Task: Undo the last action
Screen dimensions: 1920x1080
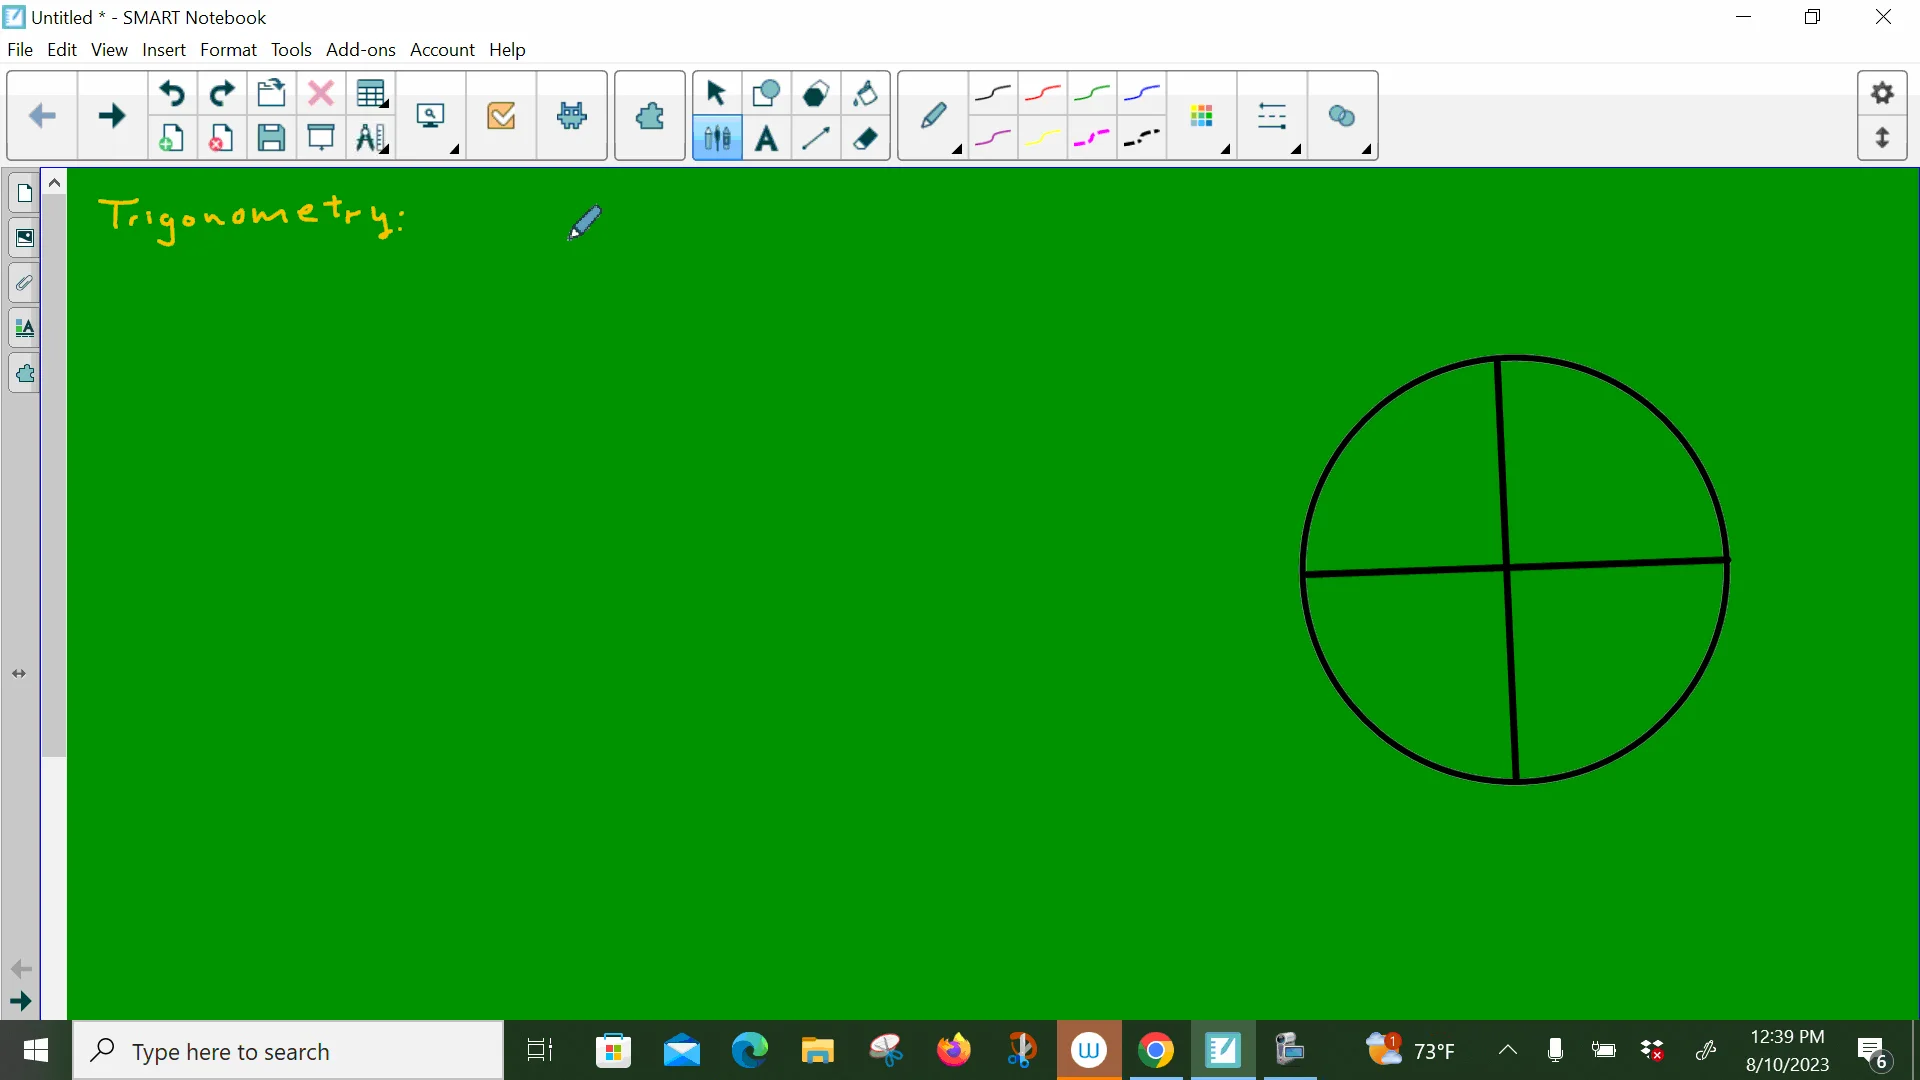Action: 172,93
